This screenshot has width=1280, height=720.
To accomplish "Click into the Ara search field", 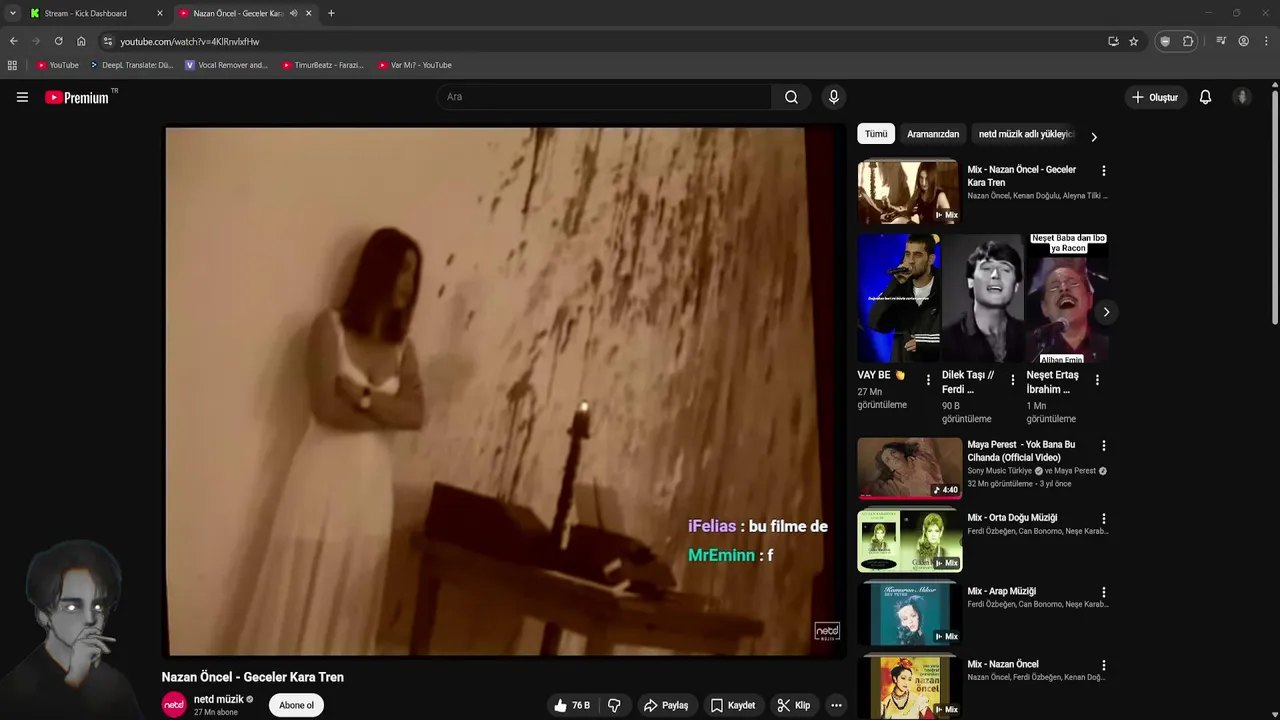I will 604,97.
